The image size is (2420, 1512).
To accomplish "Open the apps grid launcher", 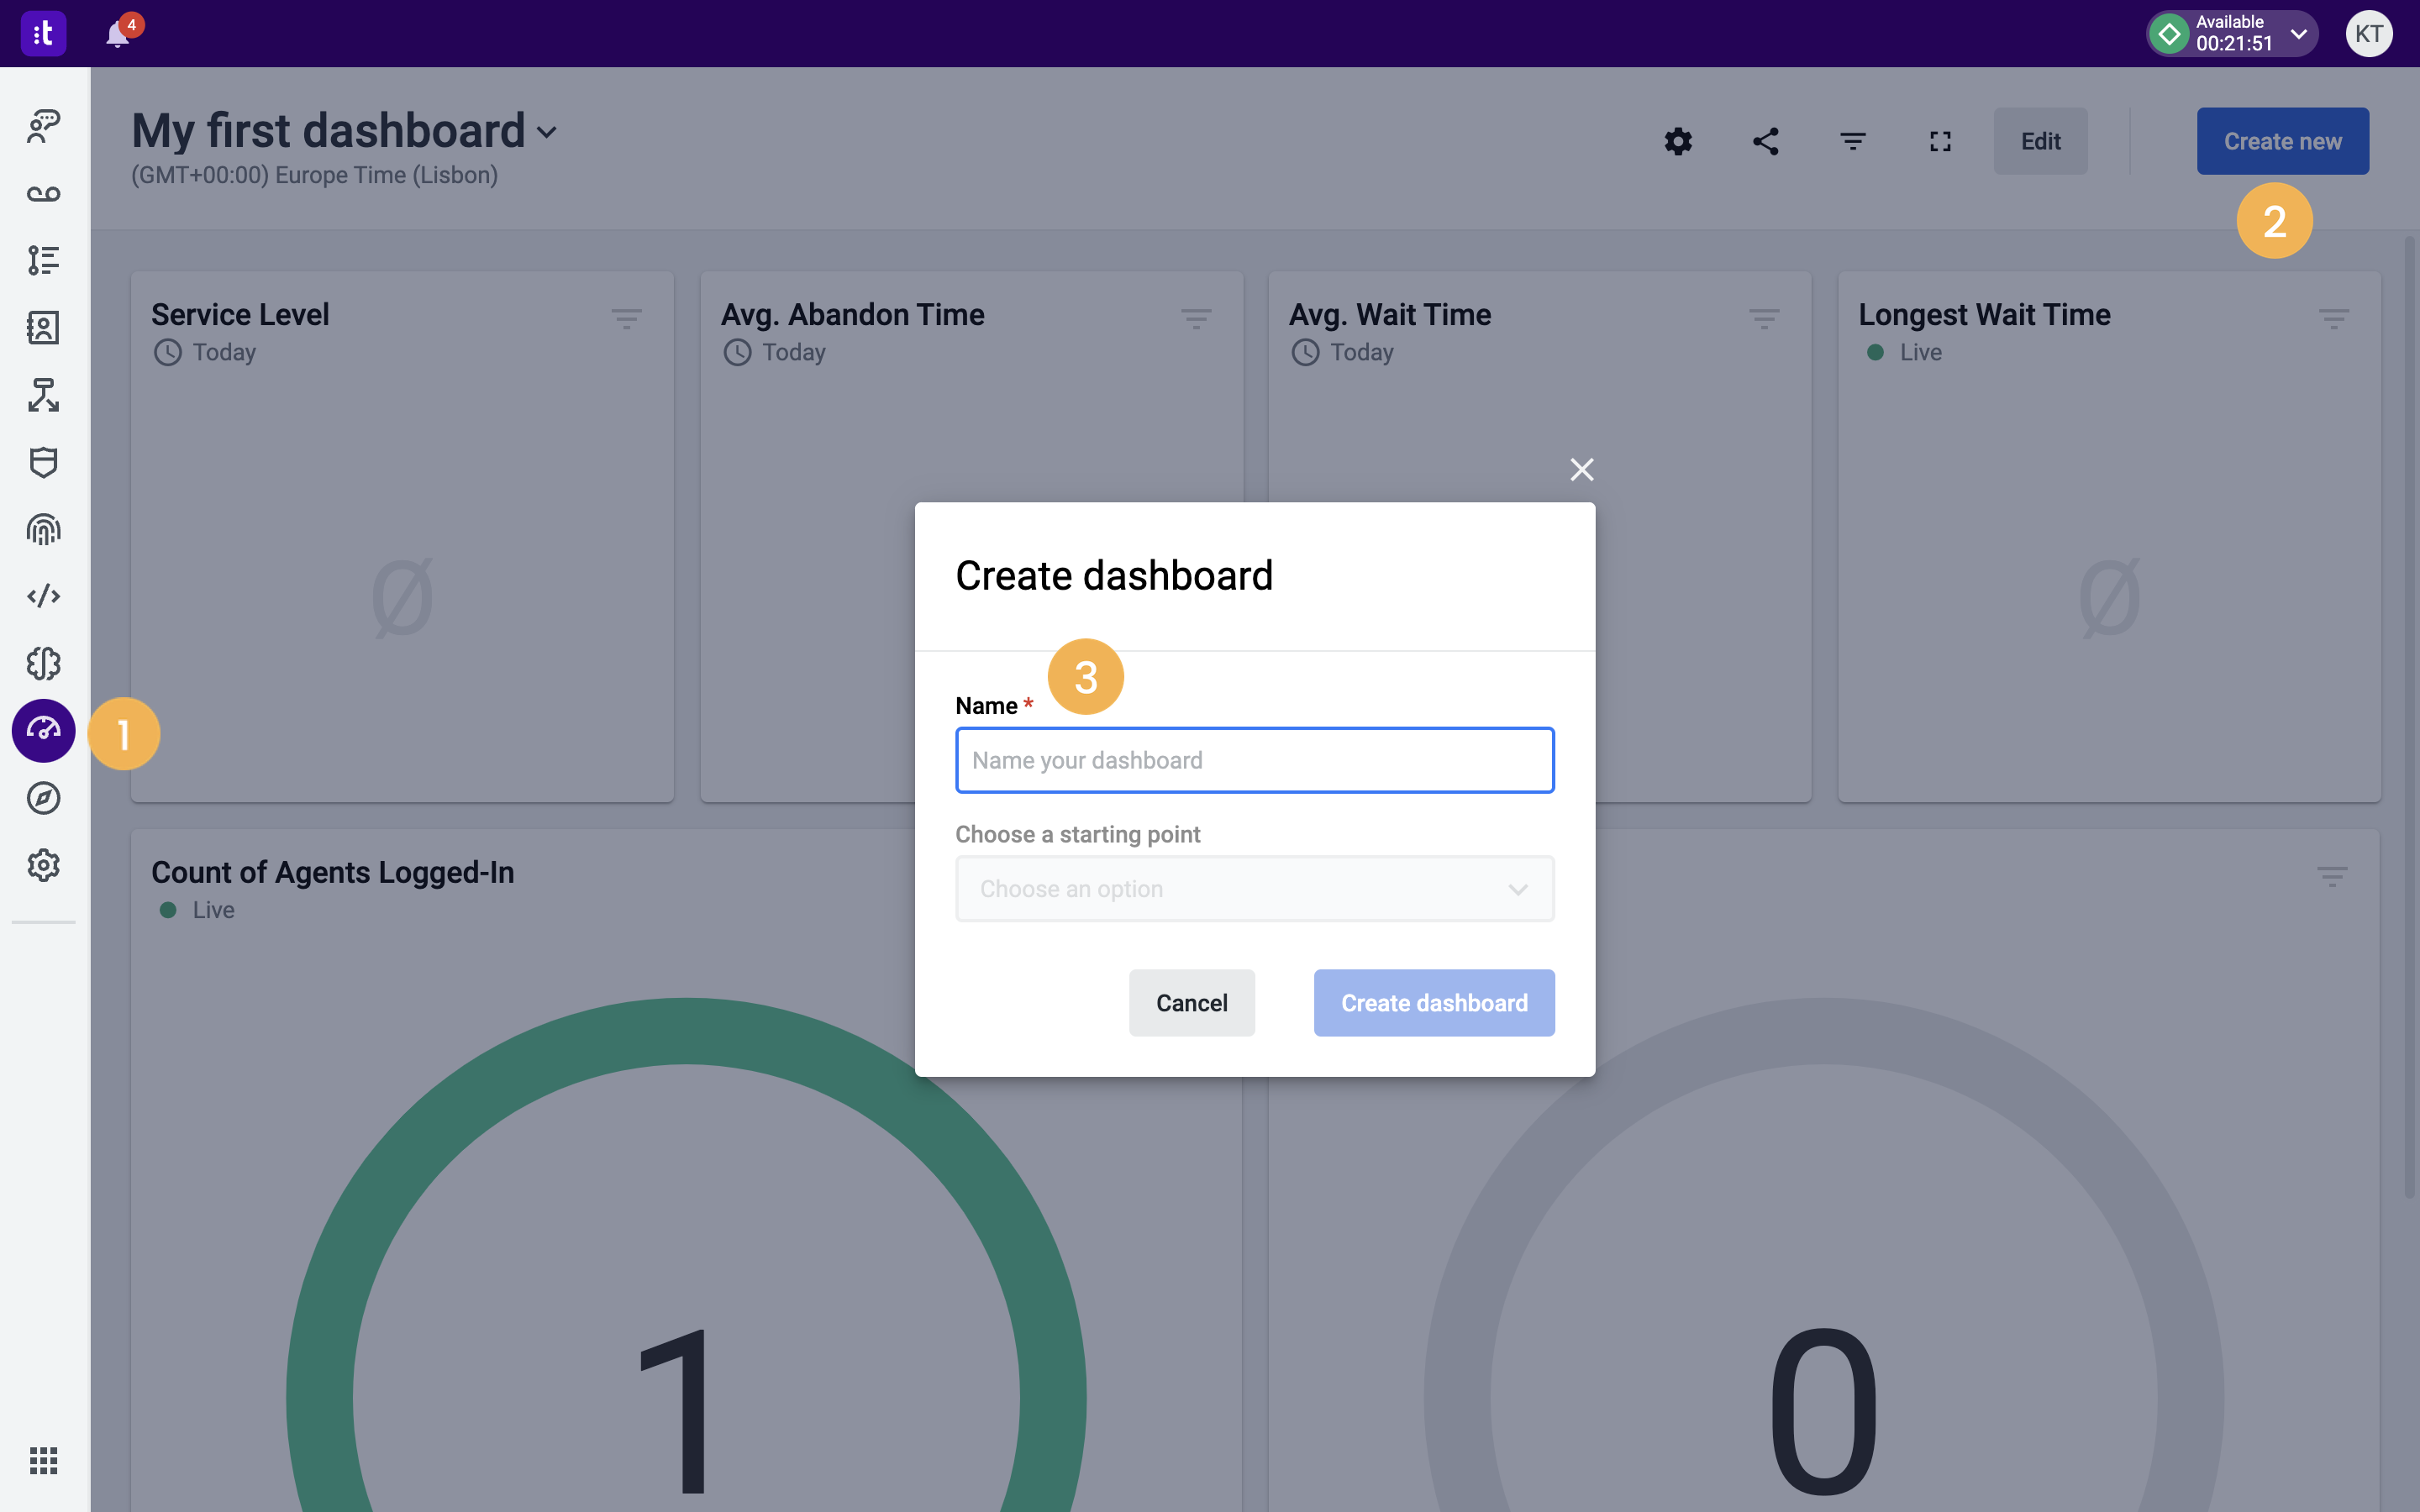I will [x=43, y=1460].
